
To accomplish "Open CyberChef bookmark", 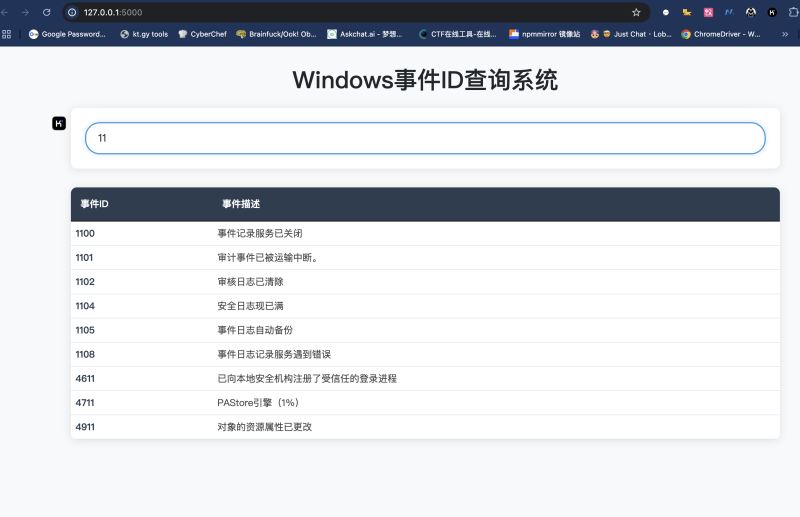I will [x=203, y=34].
